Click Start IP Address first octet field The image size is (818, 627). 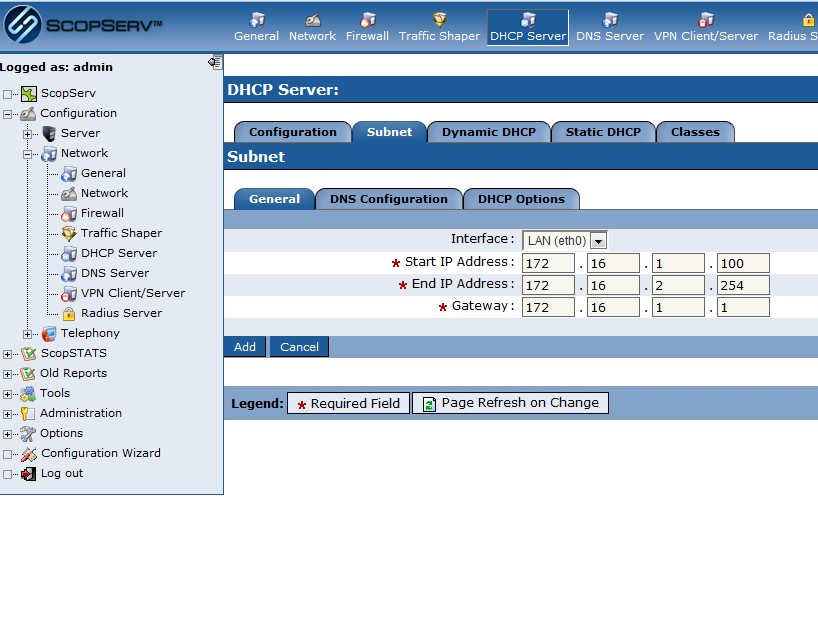tap(548, 263)
